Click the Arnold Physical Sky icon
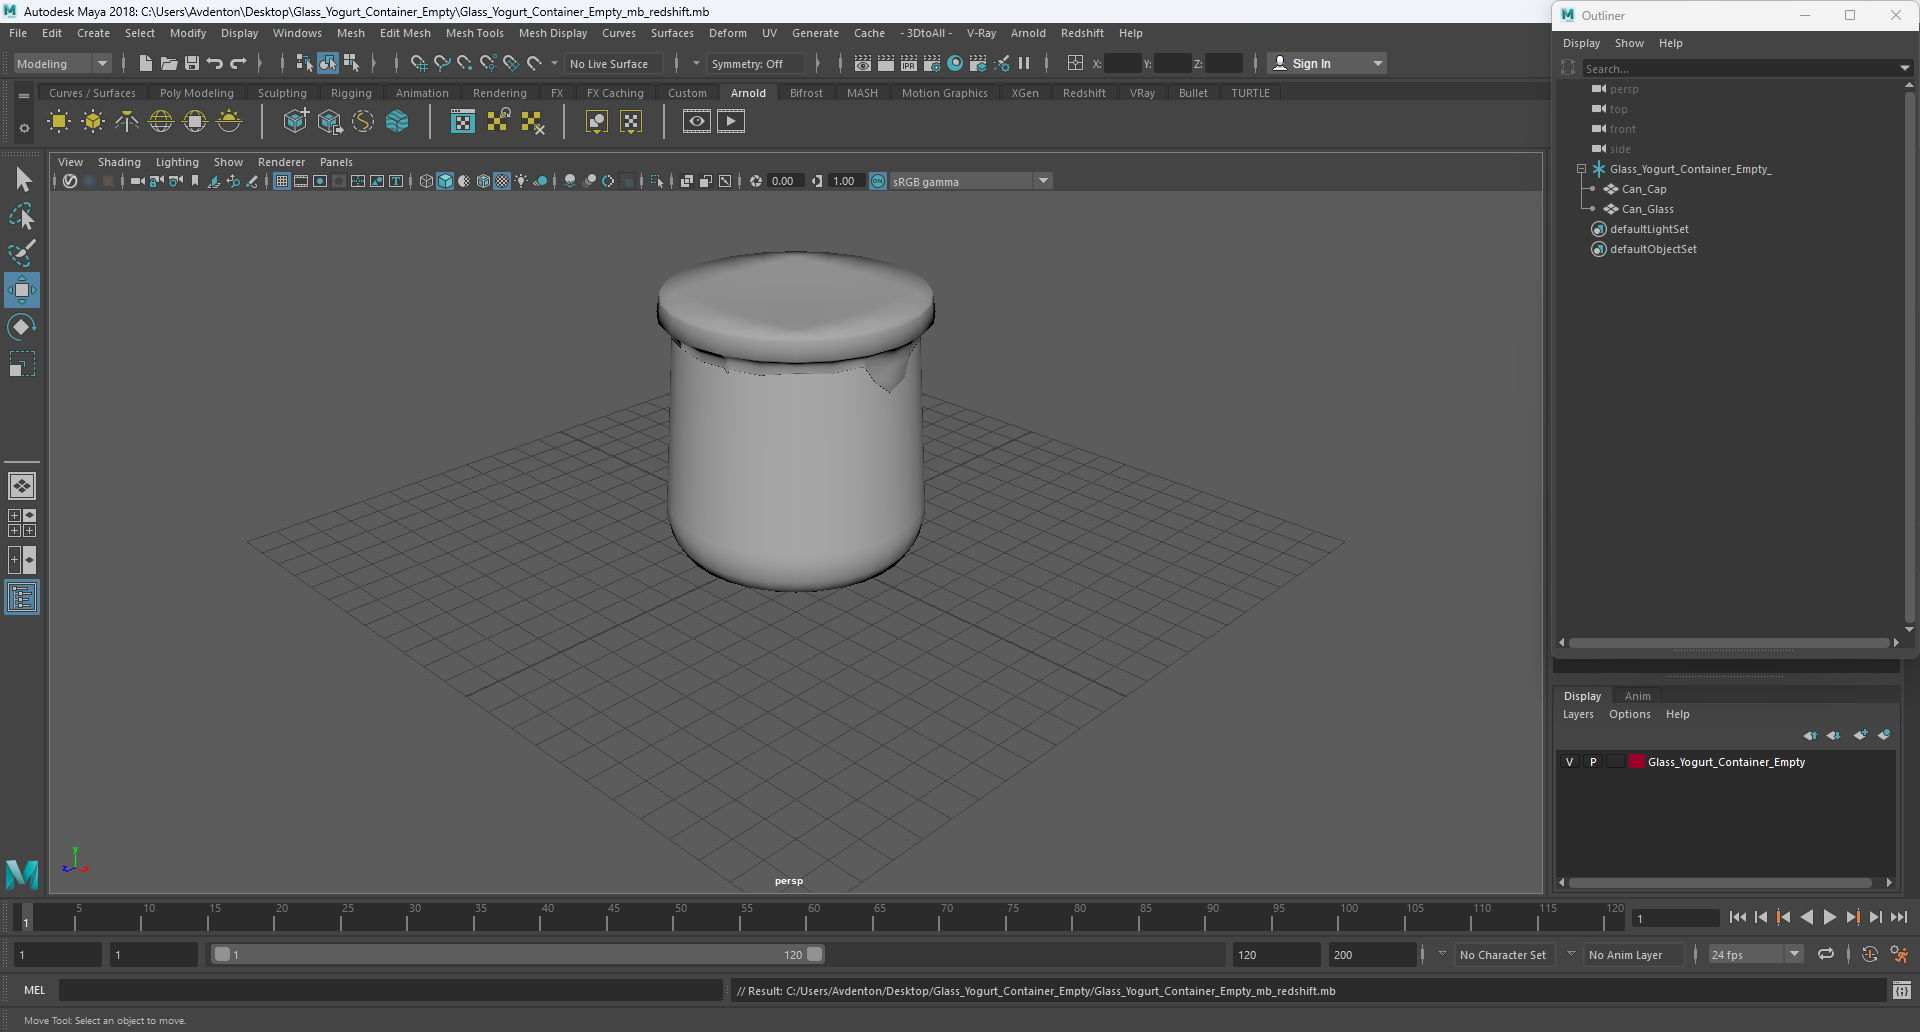The image size is (1920, 1032). (229, 121)
